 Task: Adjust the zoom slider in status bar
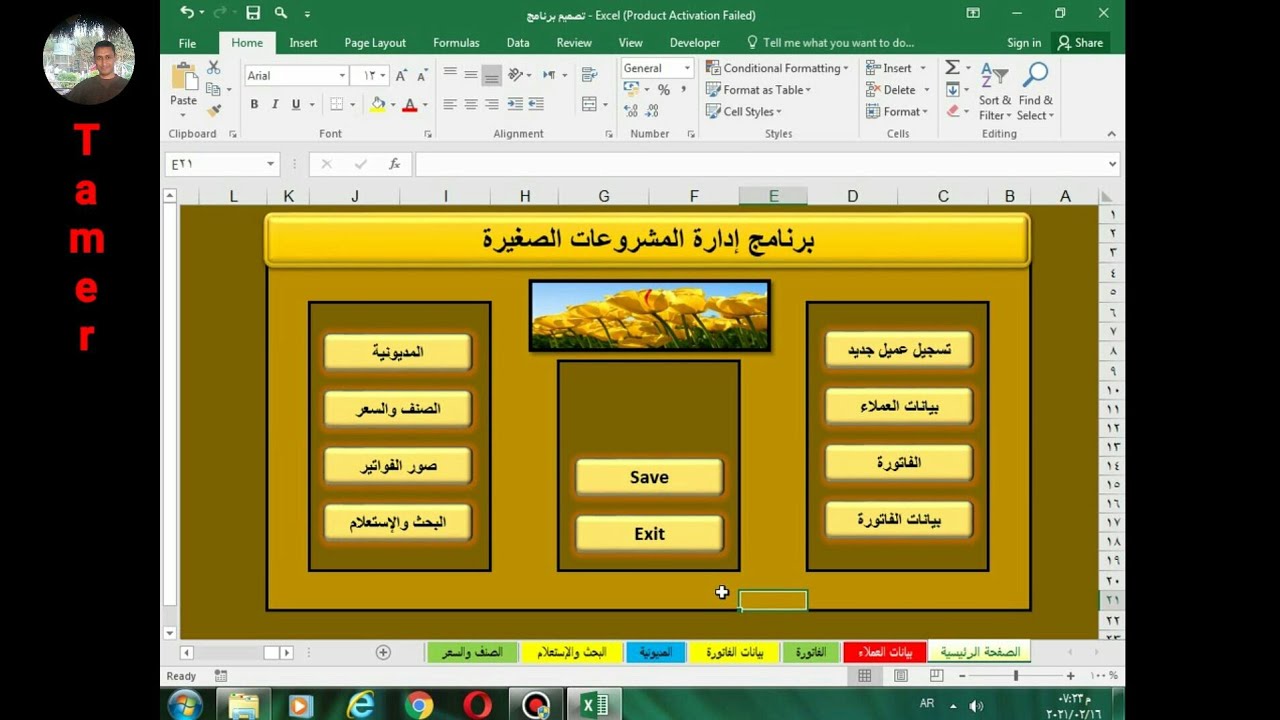pyautogui.click(x=1016, y=677)
